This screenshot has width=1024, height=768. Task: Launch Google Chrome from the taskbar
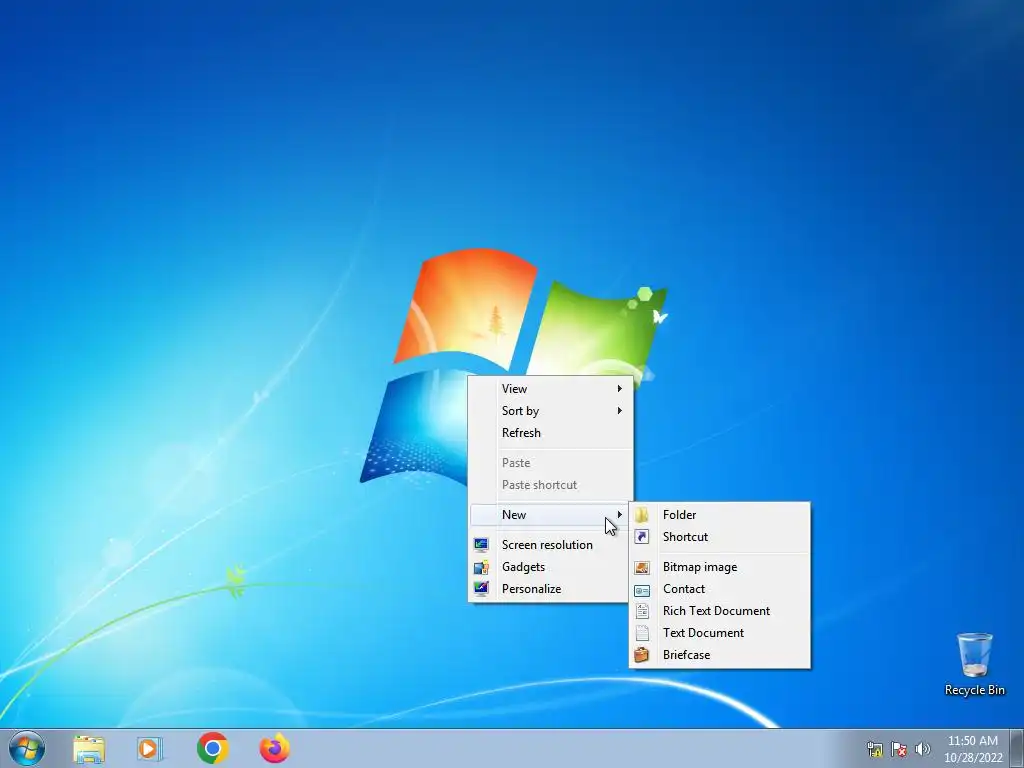[x=212, y=748]
